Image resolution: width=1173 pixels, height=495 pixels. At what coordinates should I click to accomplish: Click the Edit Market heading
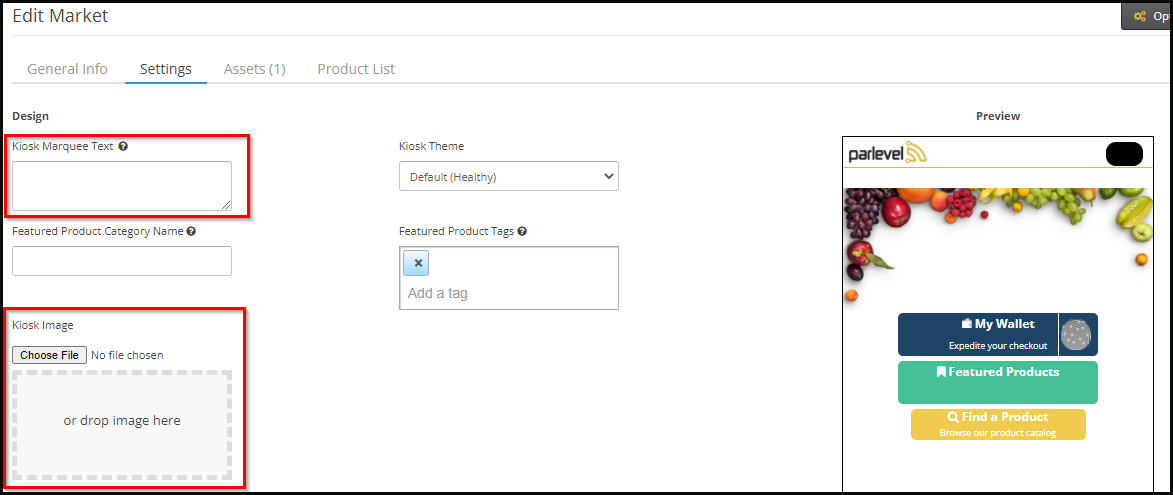click(61, 16)
